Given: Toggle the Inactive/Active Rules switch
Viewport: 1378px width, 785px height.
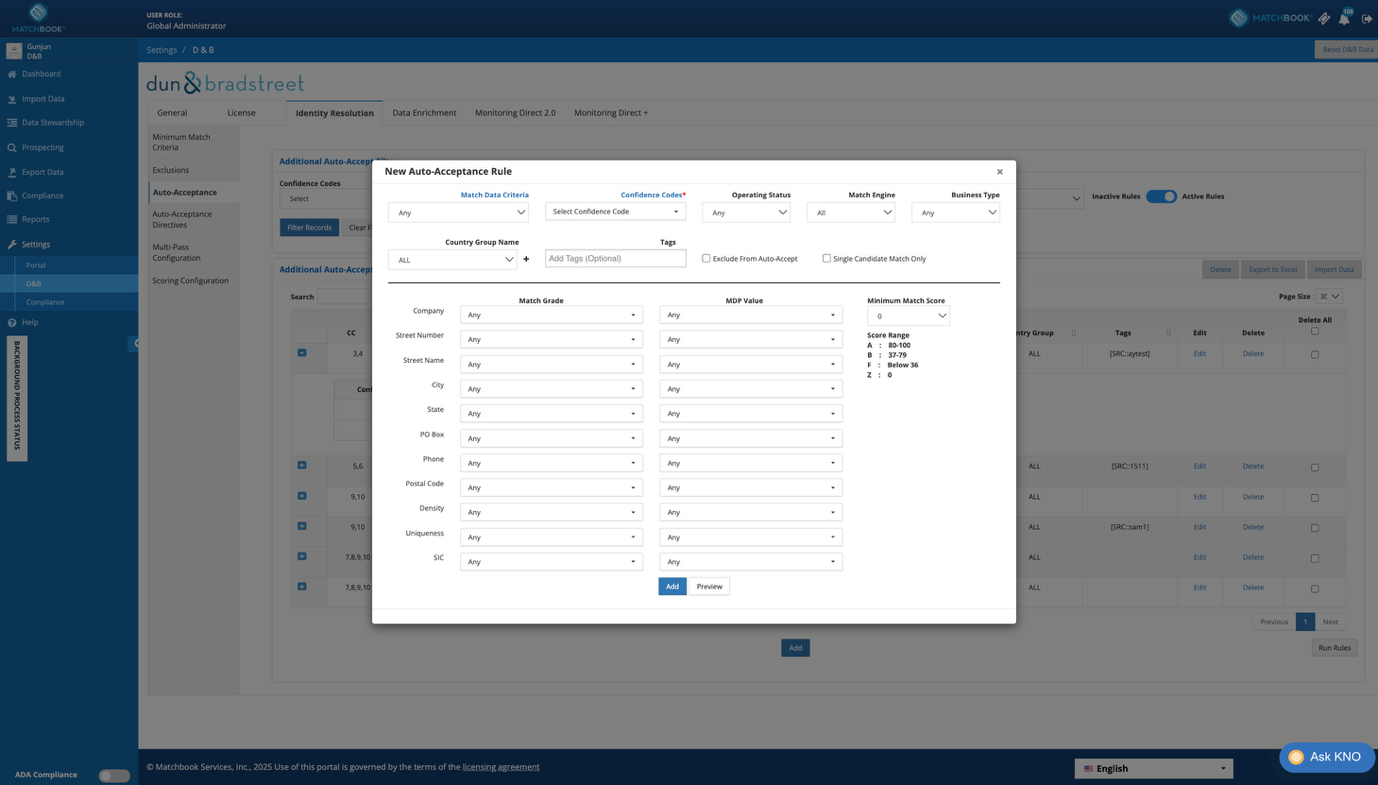Looking at the screenshot, I should point(1161,196).
